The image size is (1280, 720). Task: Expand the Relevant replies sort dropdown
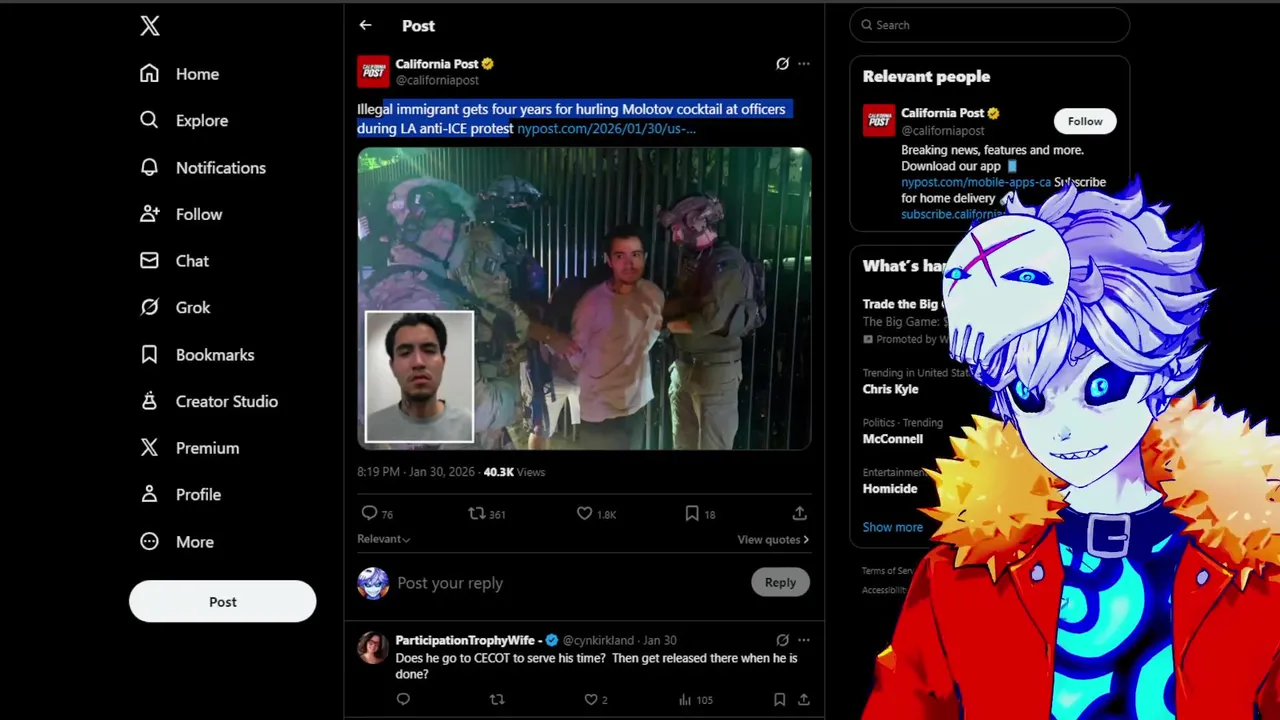(x=384, y=539)
